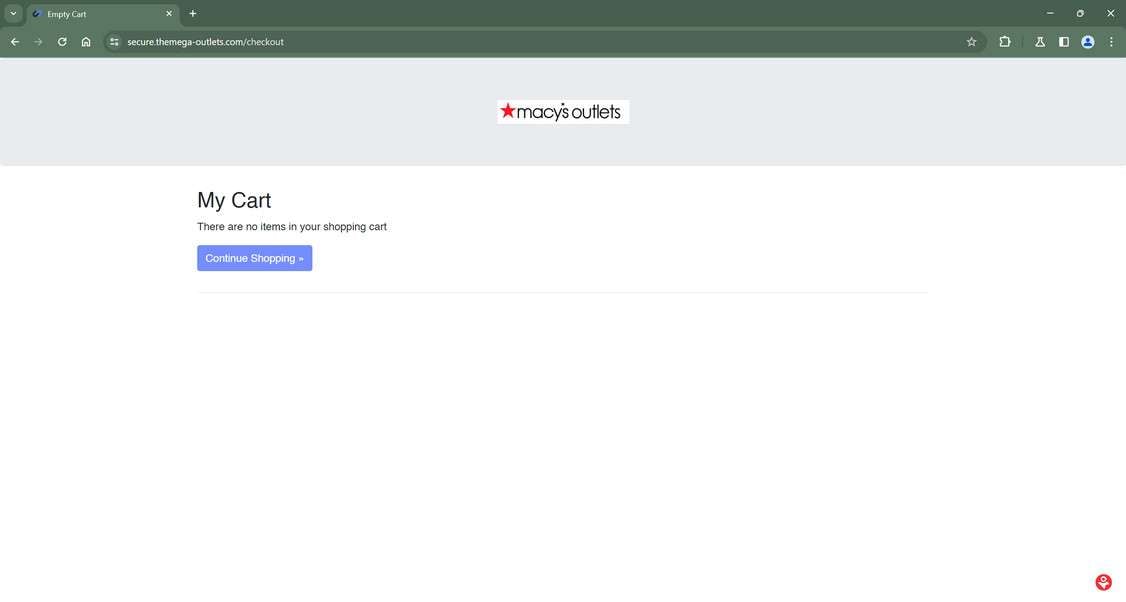Screen dimensions: 1126x602
Task: Click the browser forward arrow
Action: [38, 42]
